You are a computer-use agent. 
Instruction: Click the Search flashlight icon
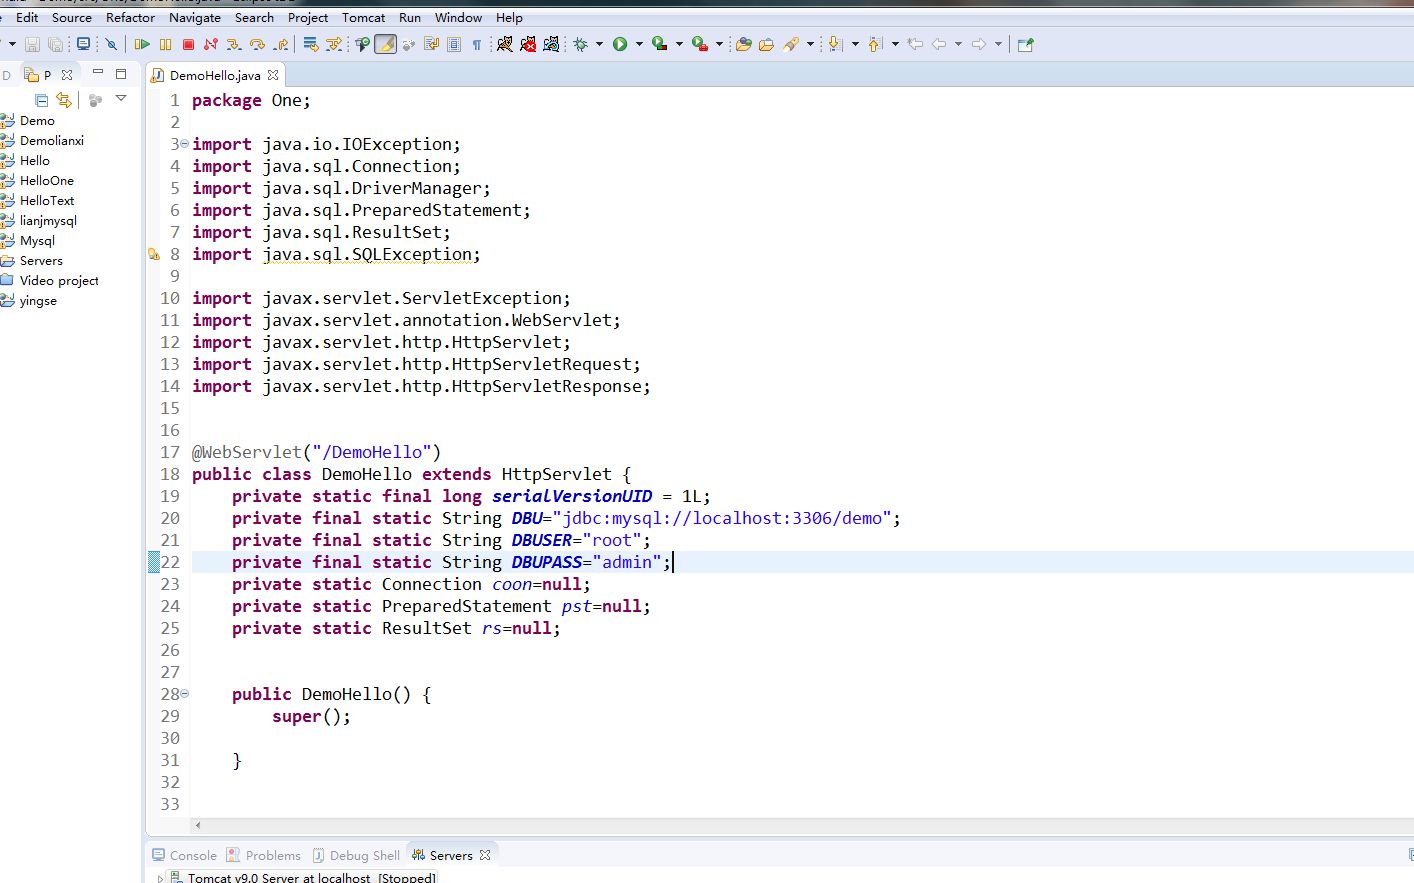coord(791,44)
